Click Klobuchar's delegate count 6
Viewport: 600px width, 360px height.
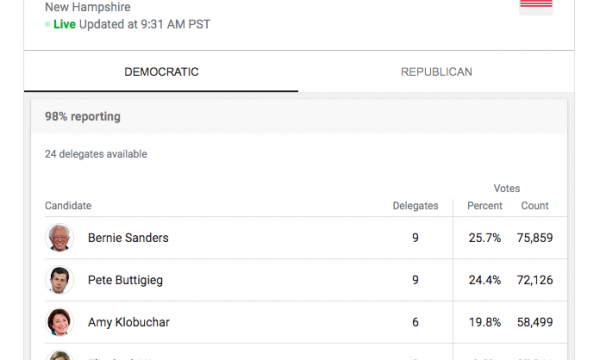click(415, 322)
